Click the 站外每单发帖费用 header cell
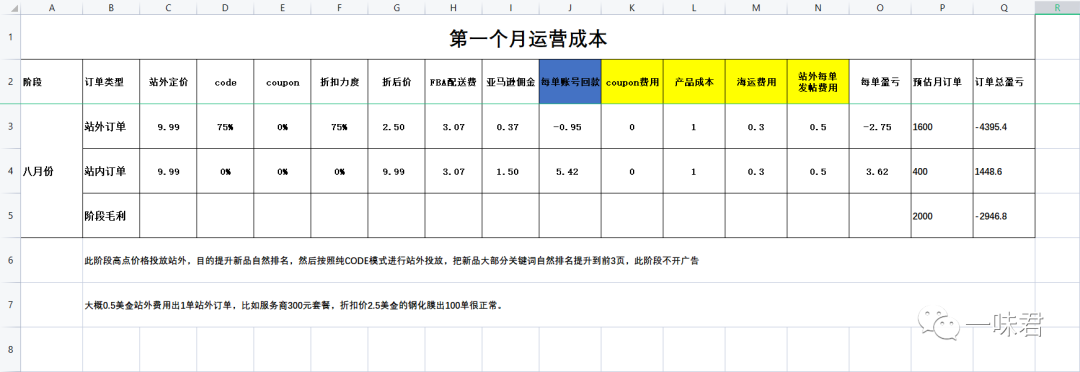 (818, 81)
